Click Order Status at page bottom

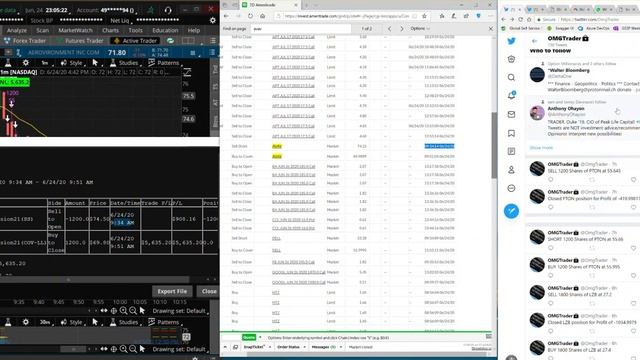pyautogui.click(x=289, y=347)
